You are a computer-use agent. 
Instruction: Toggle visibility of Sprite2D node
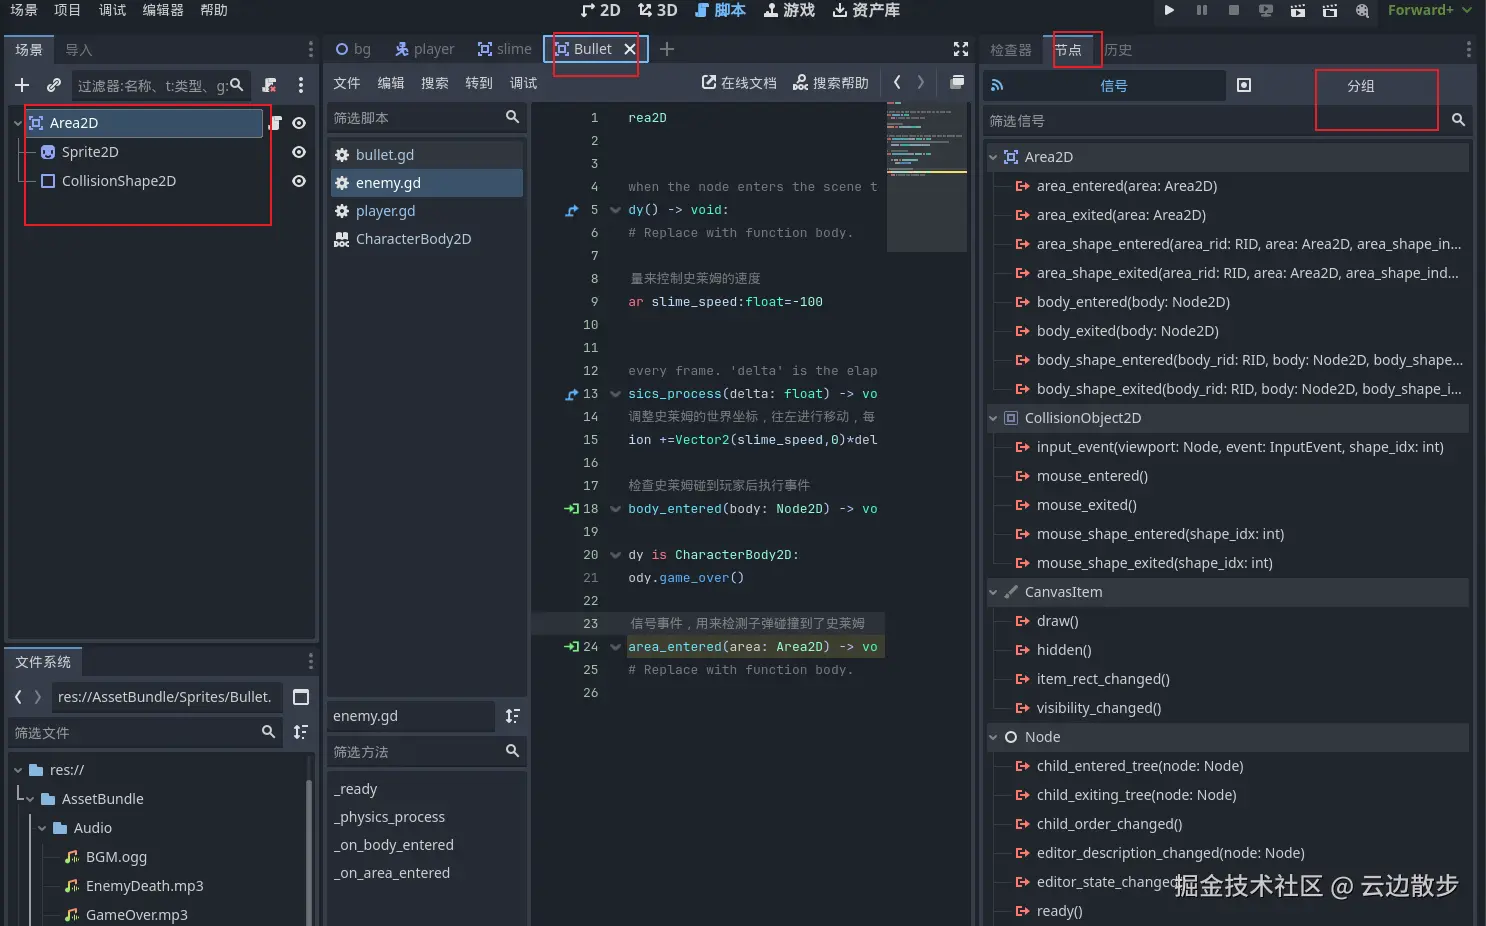point(299,152)
